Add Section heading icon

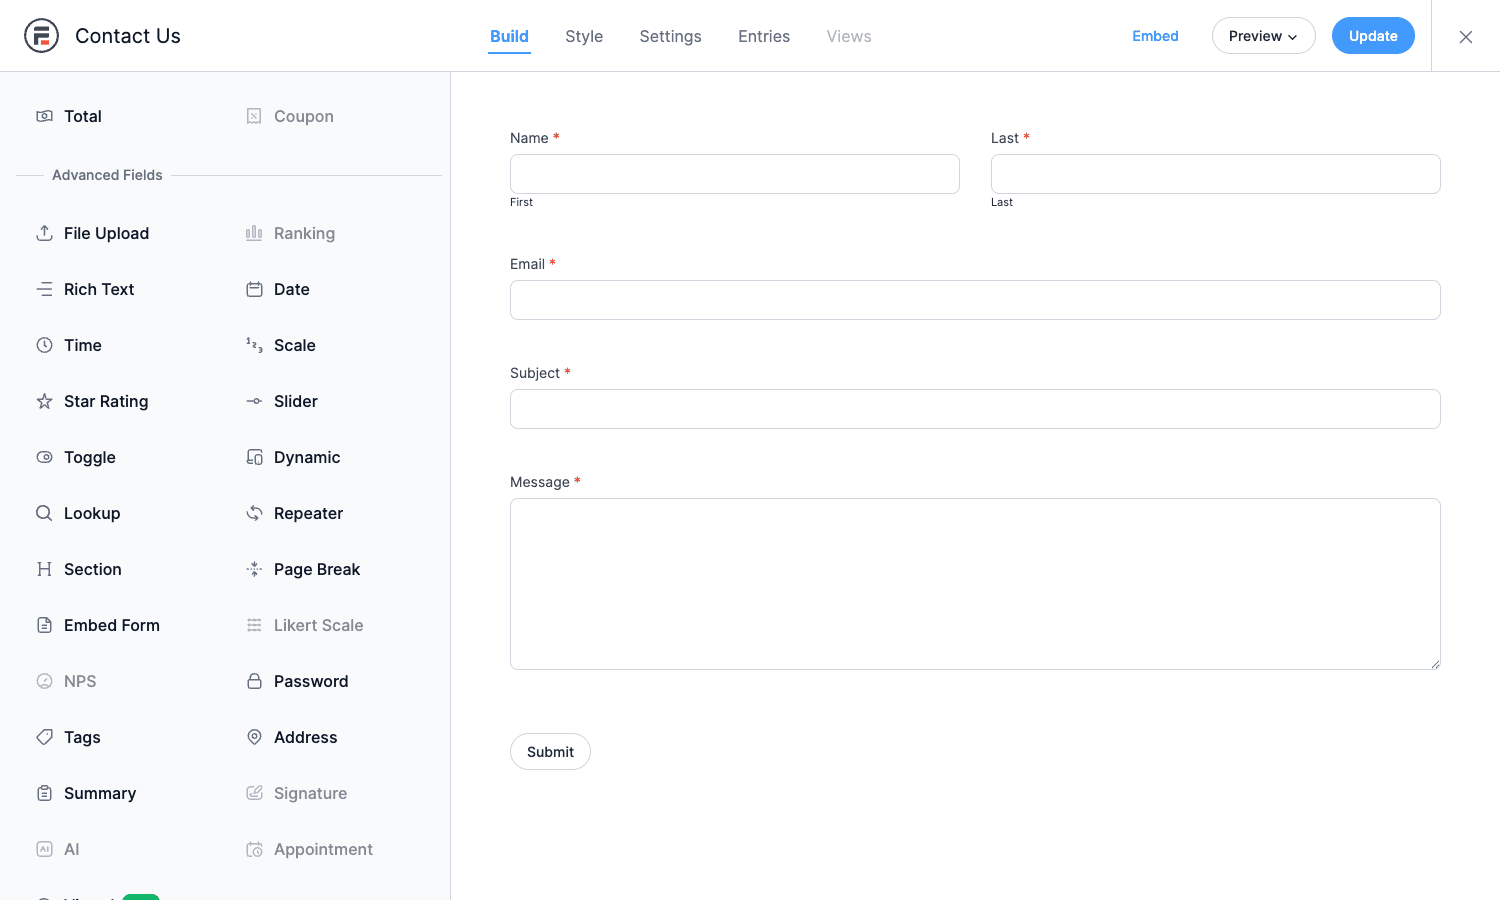44,569
